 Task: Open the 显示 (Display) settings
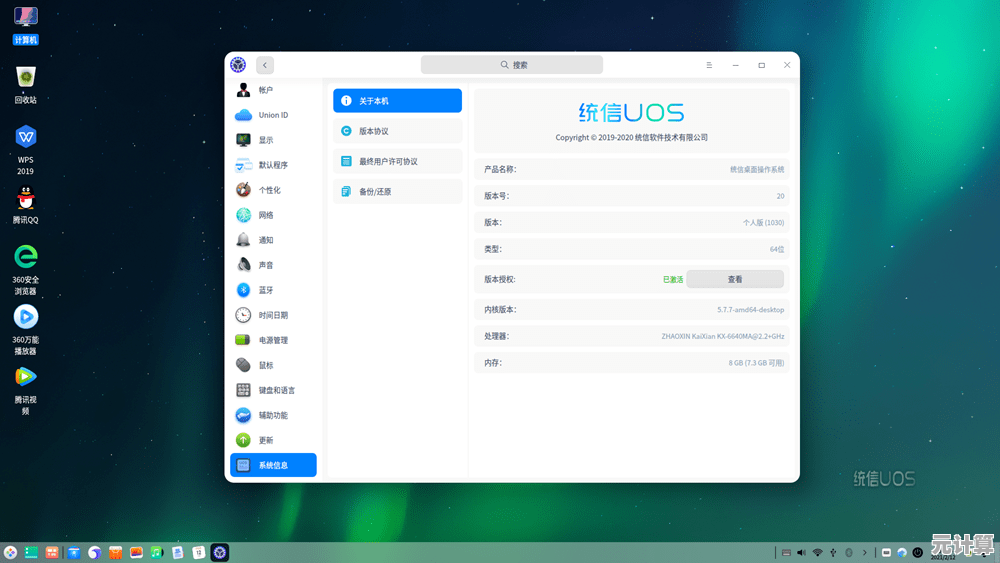coord(273,140)
